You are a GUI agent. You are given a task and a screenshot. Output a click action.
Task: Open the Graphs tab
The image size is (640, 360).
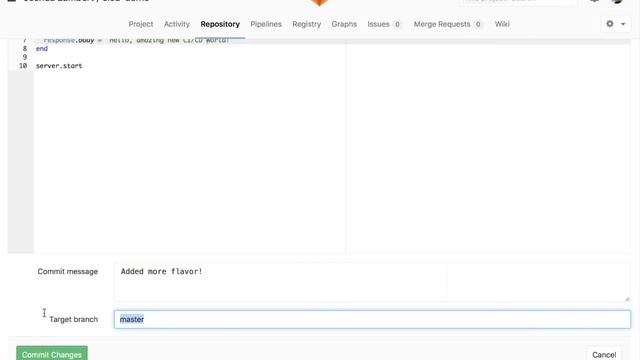pos(344,24)
